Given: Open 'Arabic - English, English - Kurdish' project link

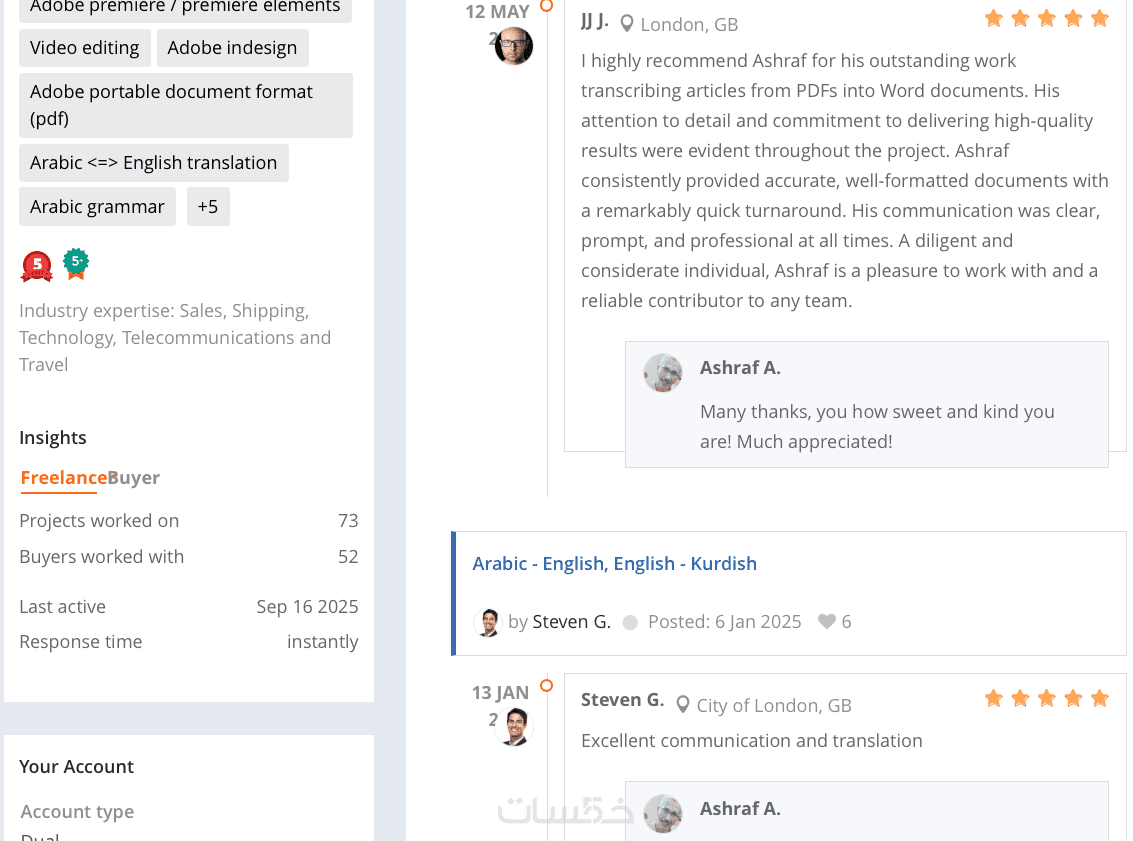Looking at the screenshot, I should 614,563.
